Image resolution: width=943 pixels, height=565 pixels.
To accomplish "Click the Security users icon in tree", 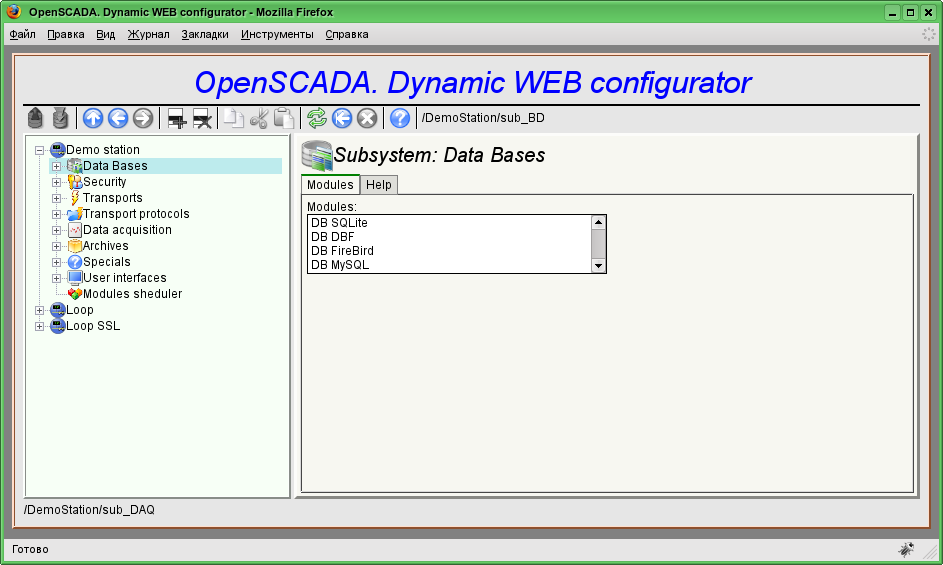I will click(x=75, y=181).
